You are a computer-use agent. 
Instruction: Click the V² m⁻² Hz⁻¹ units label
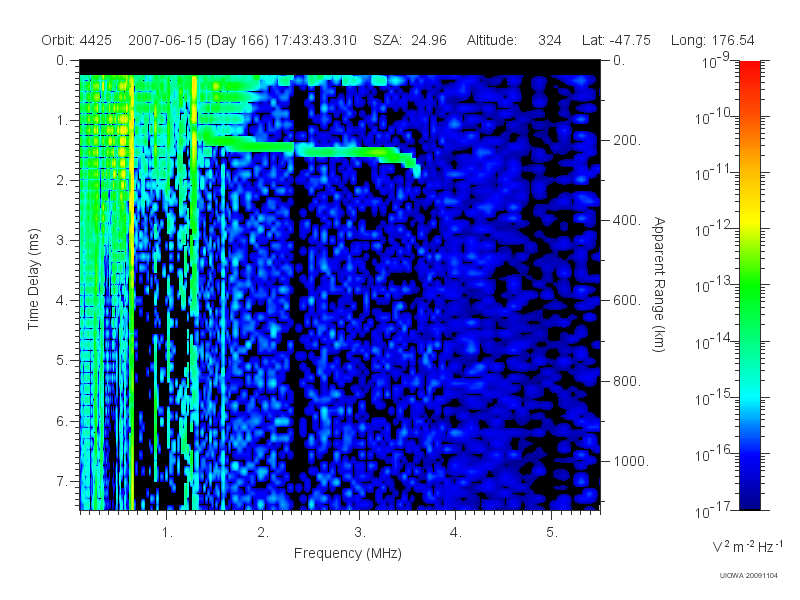click(747, 546)
